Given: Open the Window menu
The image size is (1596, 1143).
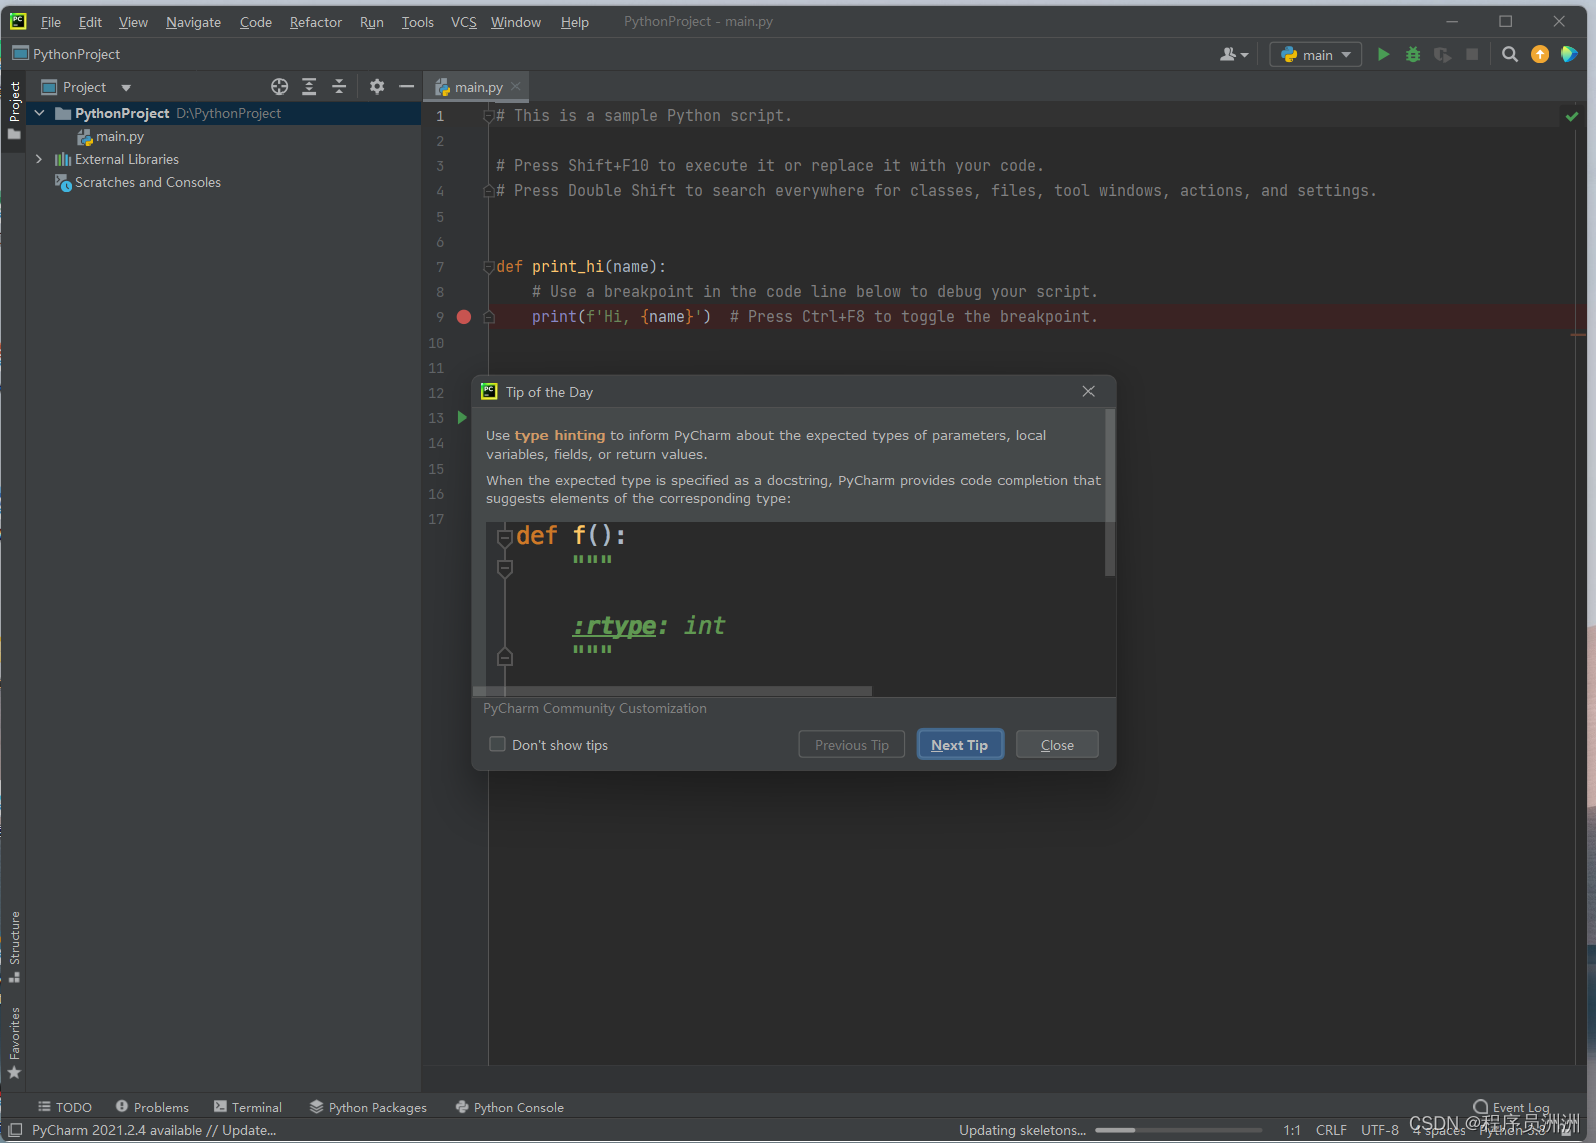Looking at the screenshot, I should [516, 22].
